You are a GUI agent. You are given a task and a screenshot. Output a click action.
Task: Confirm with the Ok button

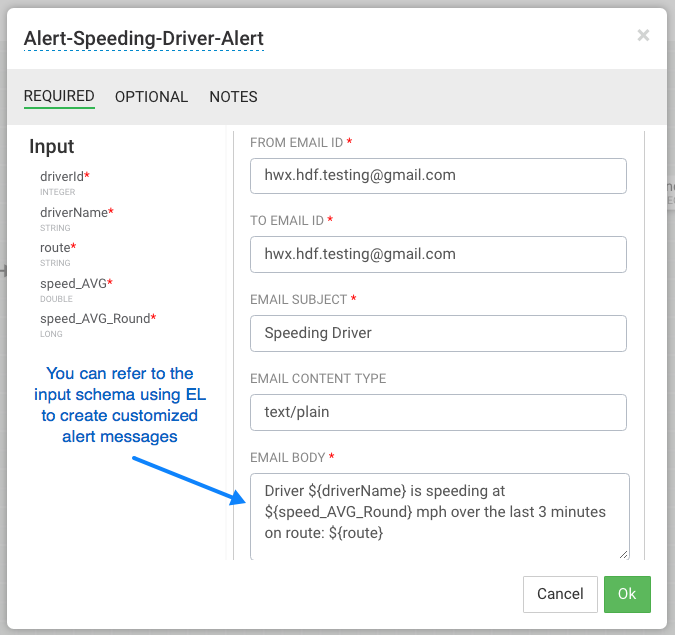click(627, 594)
